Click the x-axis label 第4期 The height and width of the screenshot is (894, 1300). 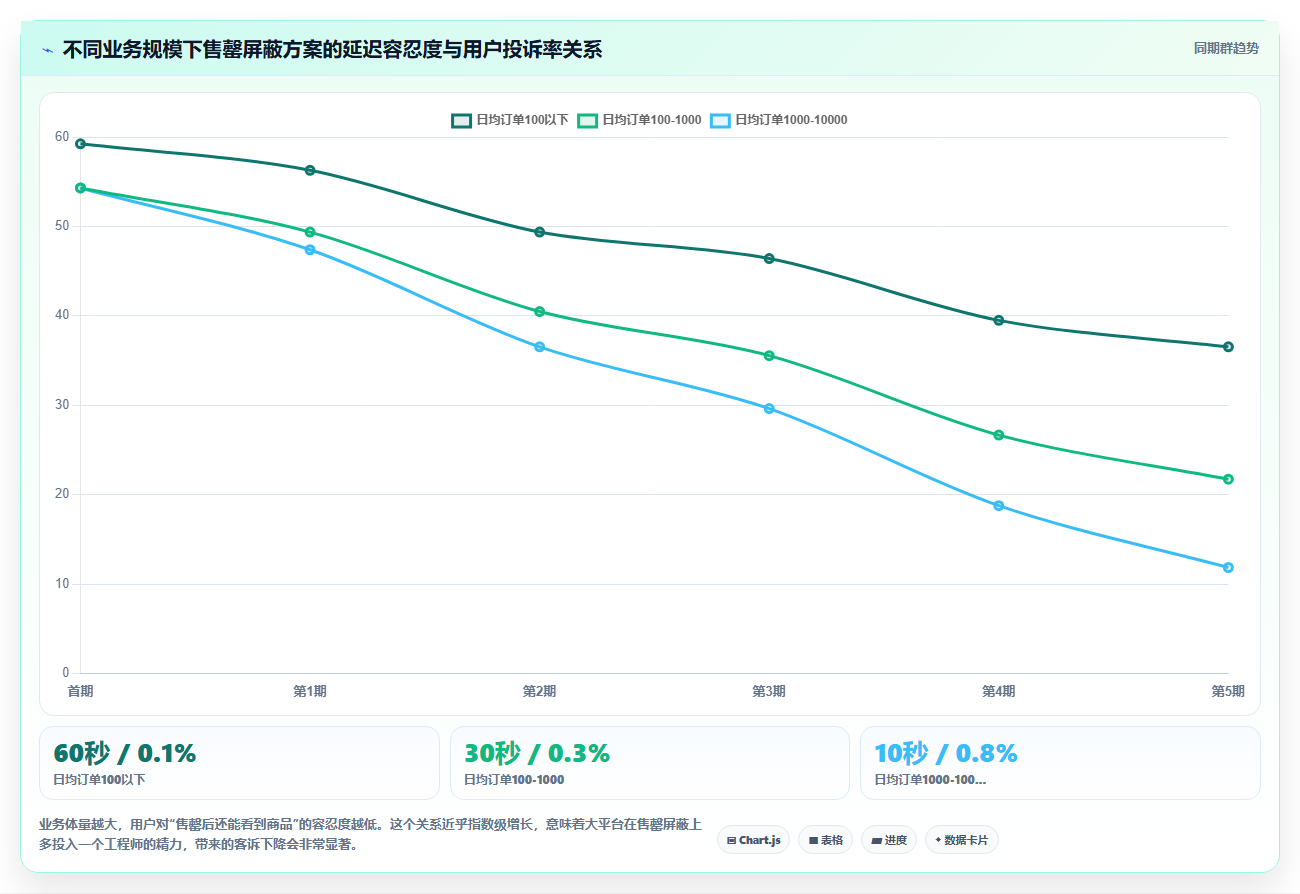[x=999, y=691]
